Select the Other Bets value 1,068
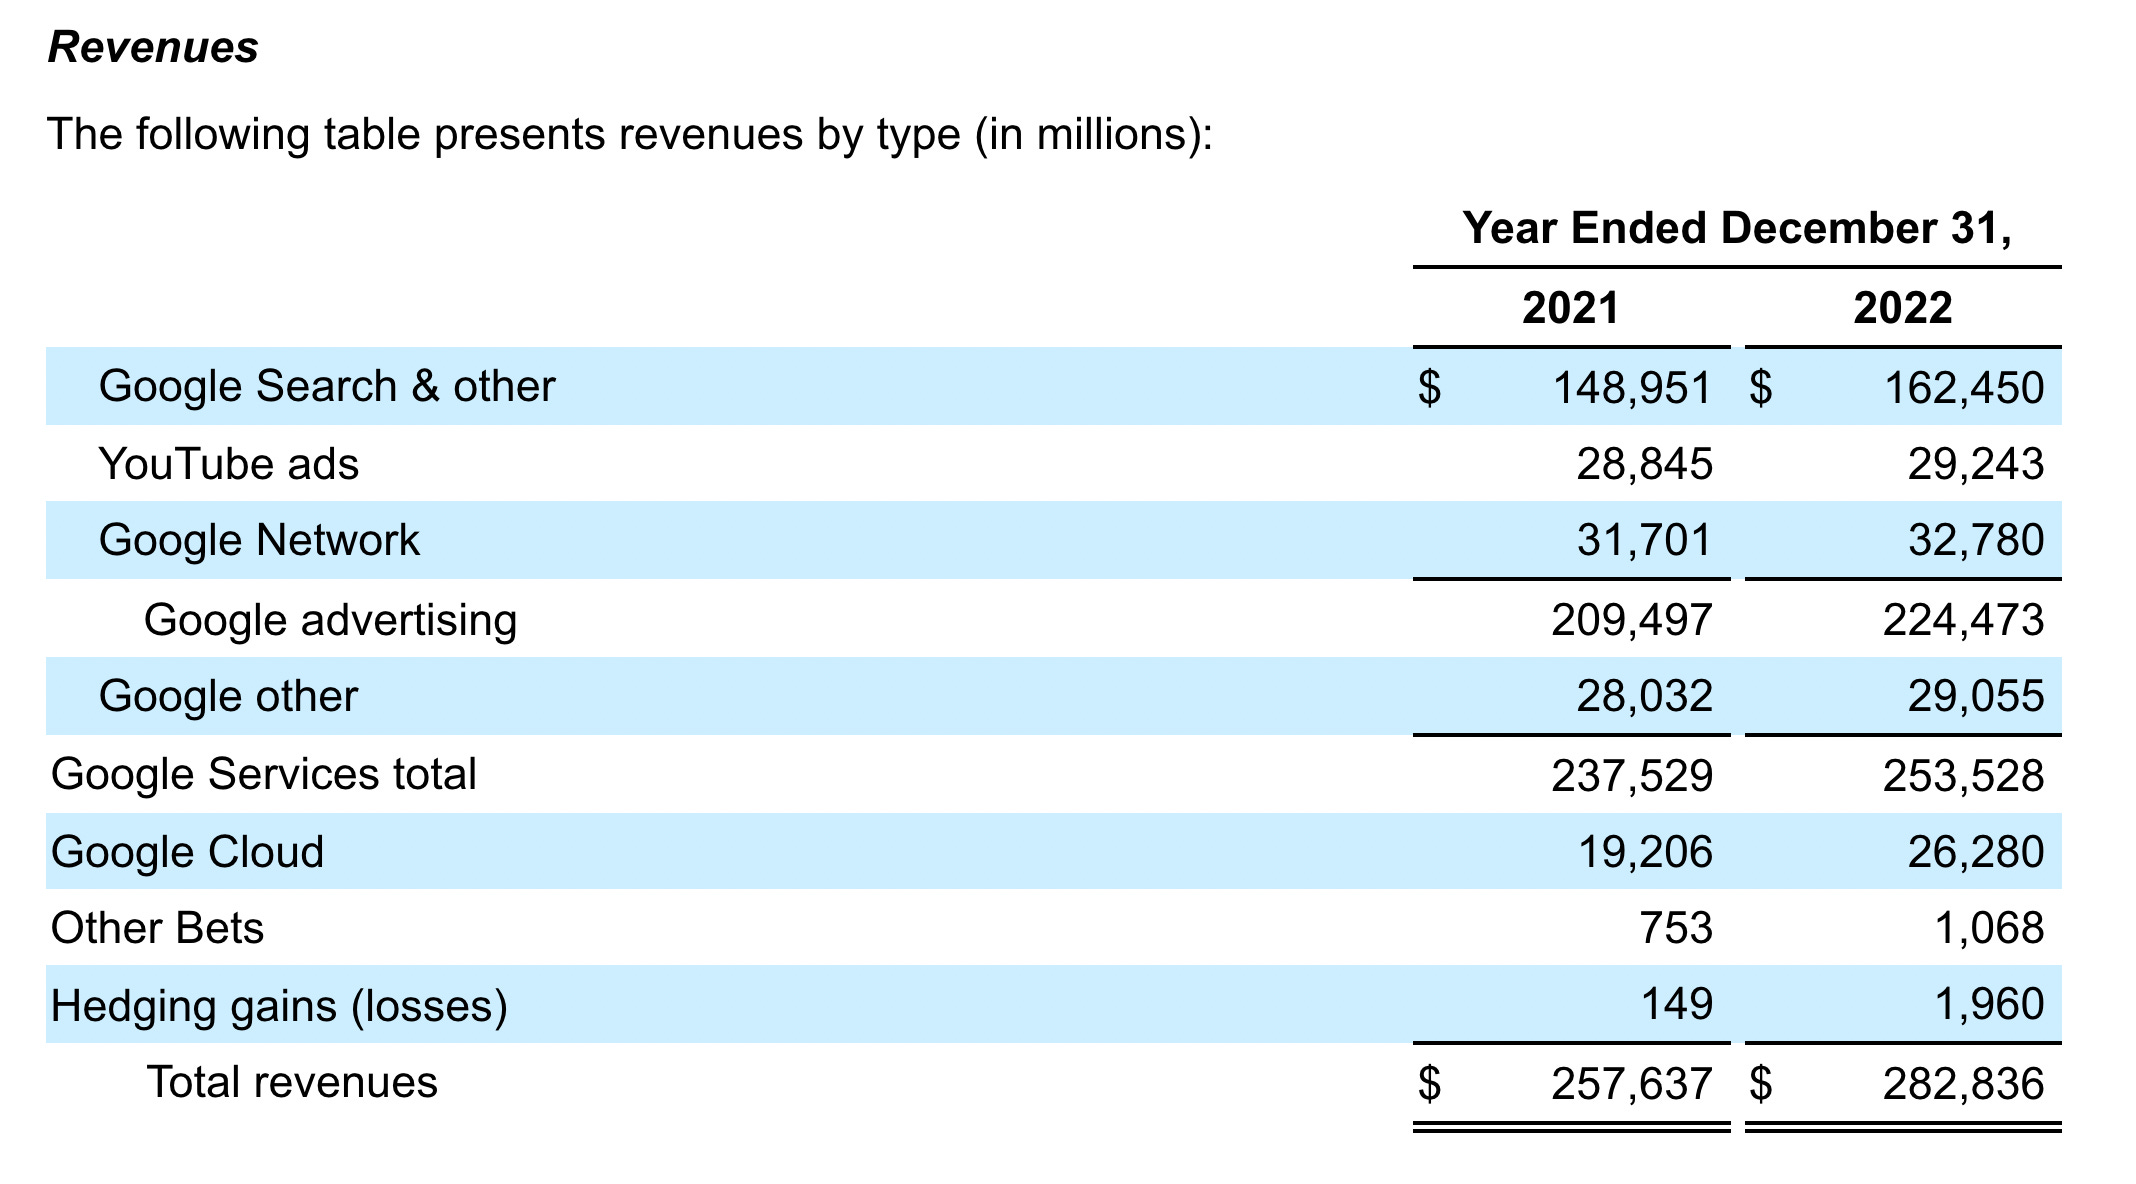The height and width of the screenshot is (1184, 2136). [x=1990, y=928]
